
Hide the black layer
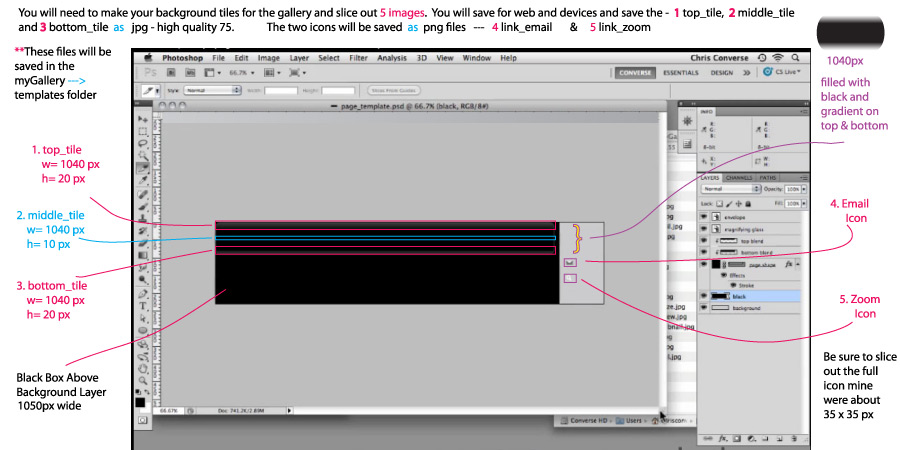pyautogui.click(x=704, y=296)
